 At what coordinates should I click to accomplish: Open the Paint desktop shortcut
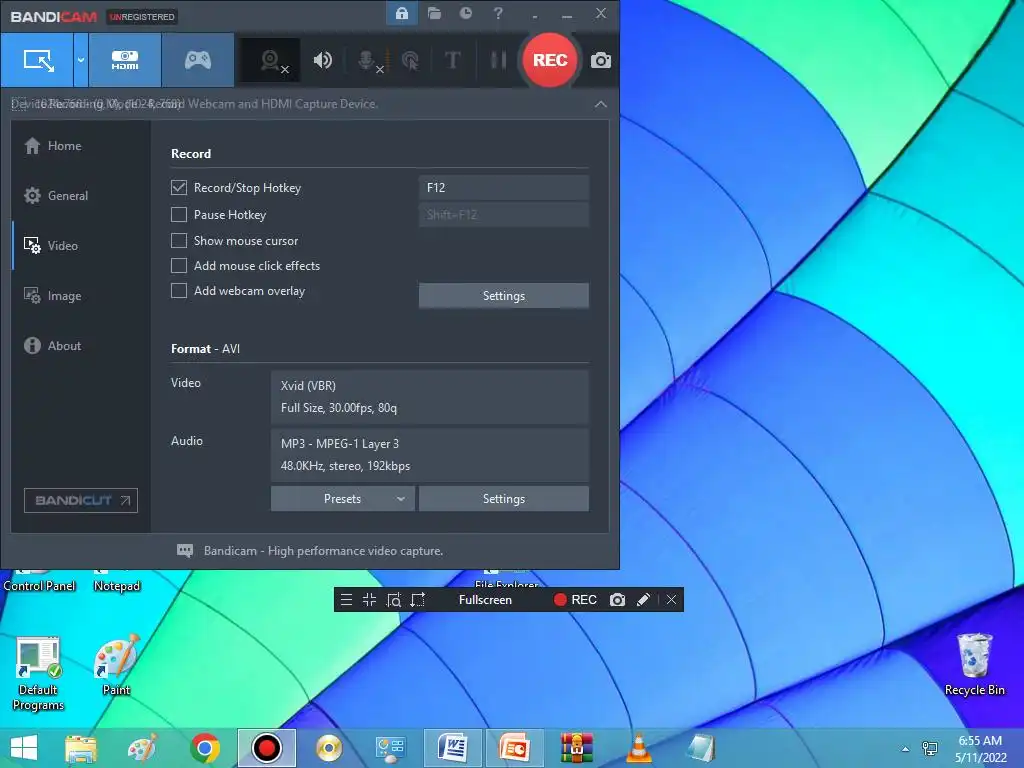pyautogui.click(x=116, y=665)
